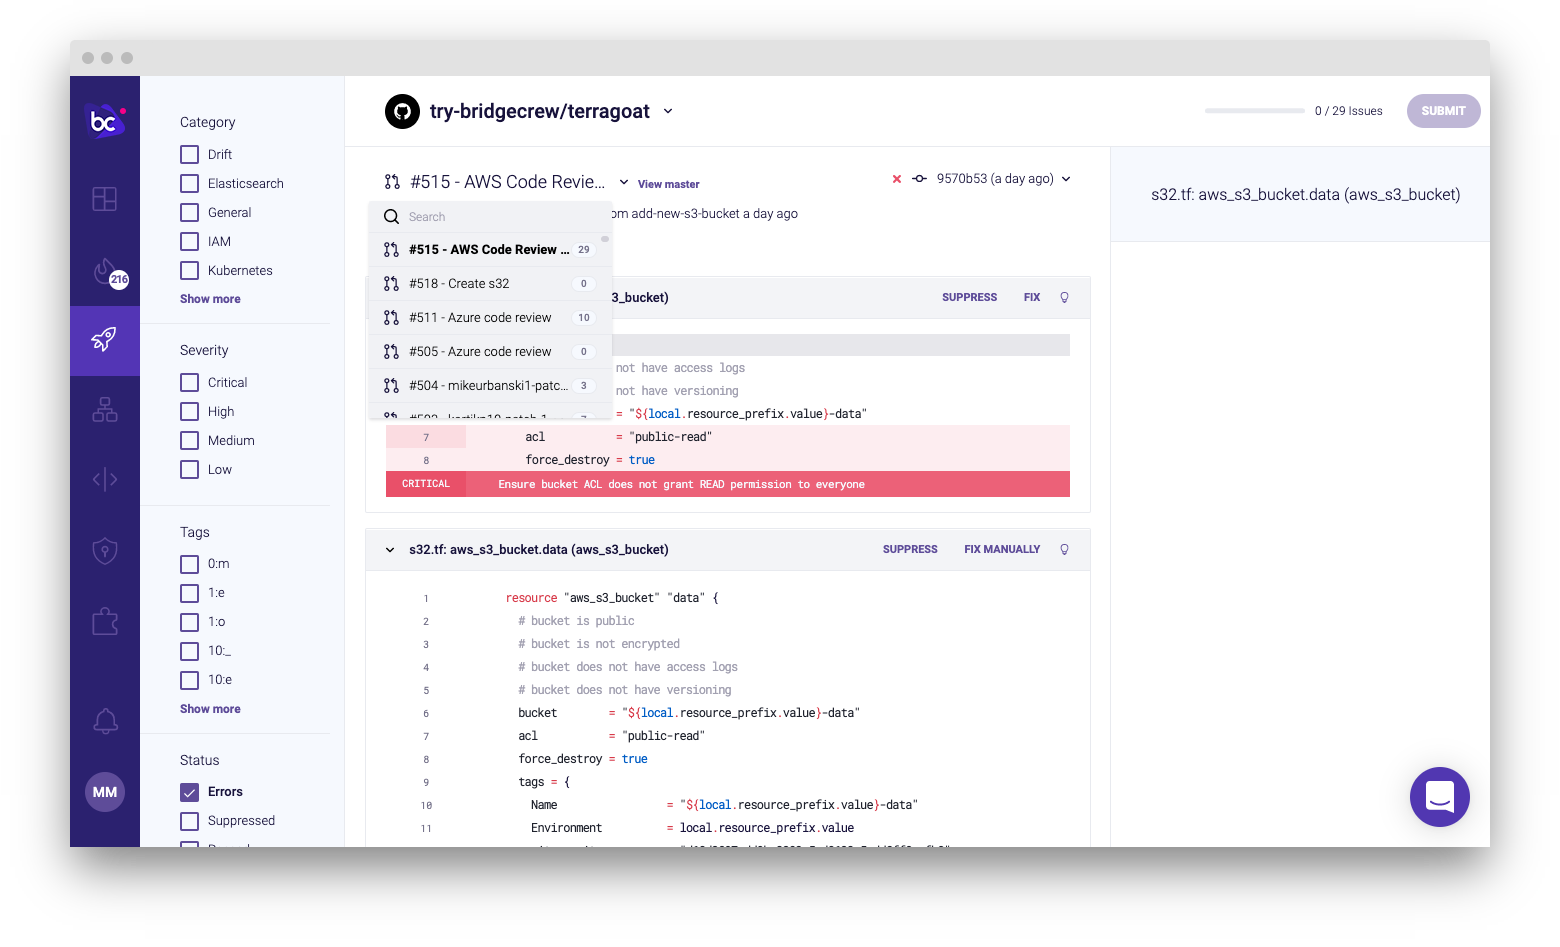Viewport: 1560px width, 947px height.
Task: Click the FIX button
Action: (1032, 297)
